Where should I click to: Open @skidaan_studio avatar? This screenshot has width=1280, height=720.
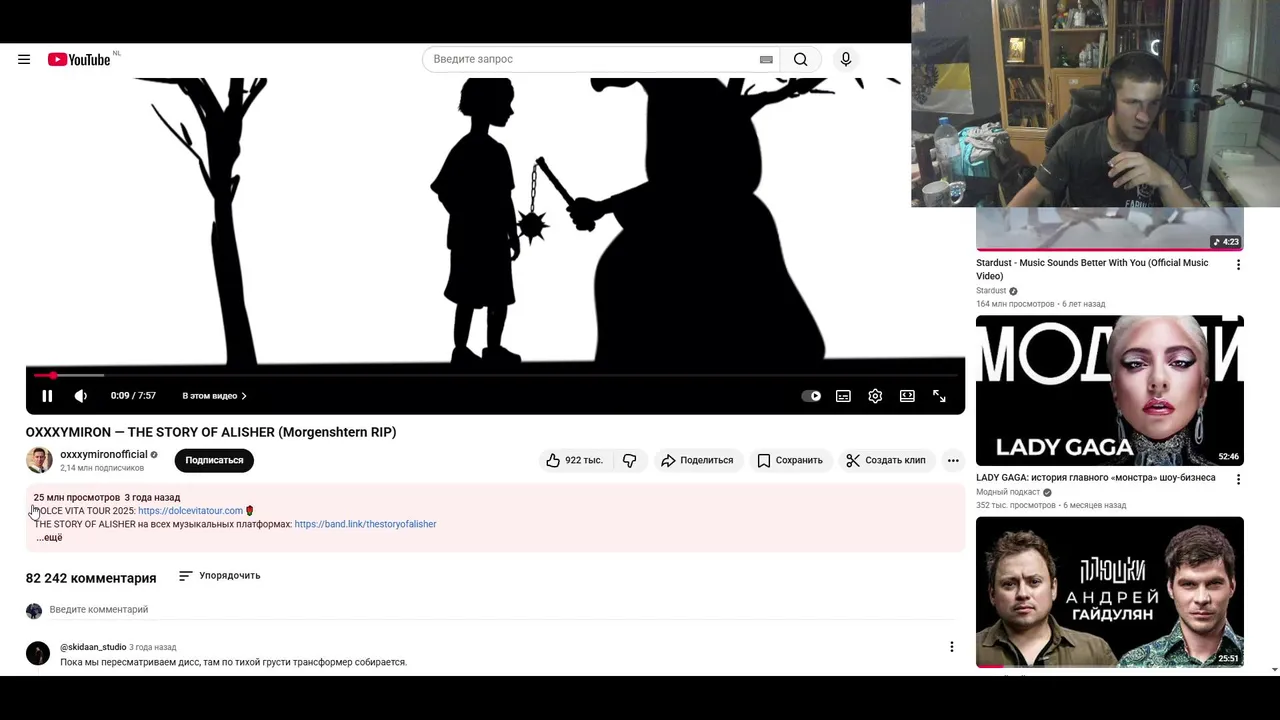[x=38, y=653]
